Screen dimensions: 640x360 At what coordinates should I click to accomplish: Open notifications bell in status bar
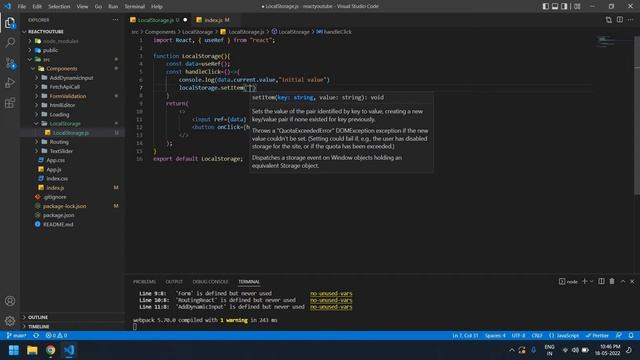pyautogui.click(x=631, y=336)
